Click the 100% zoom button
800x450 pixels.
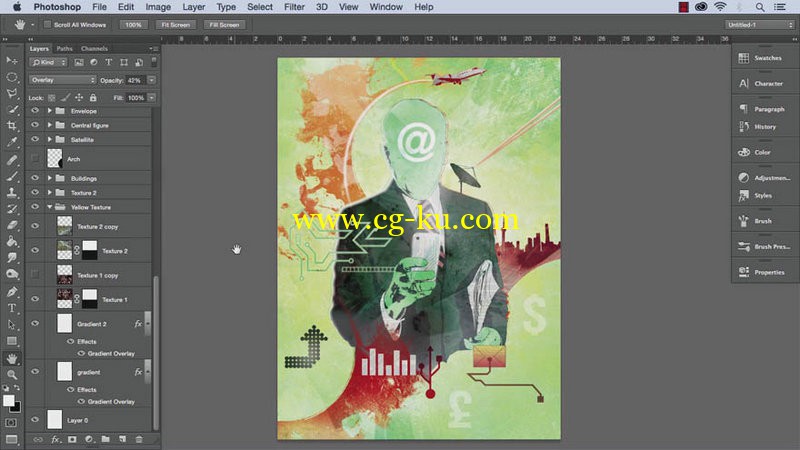pyautogui.click(x=133, y=24)
